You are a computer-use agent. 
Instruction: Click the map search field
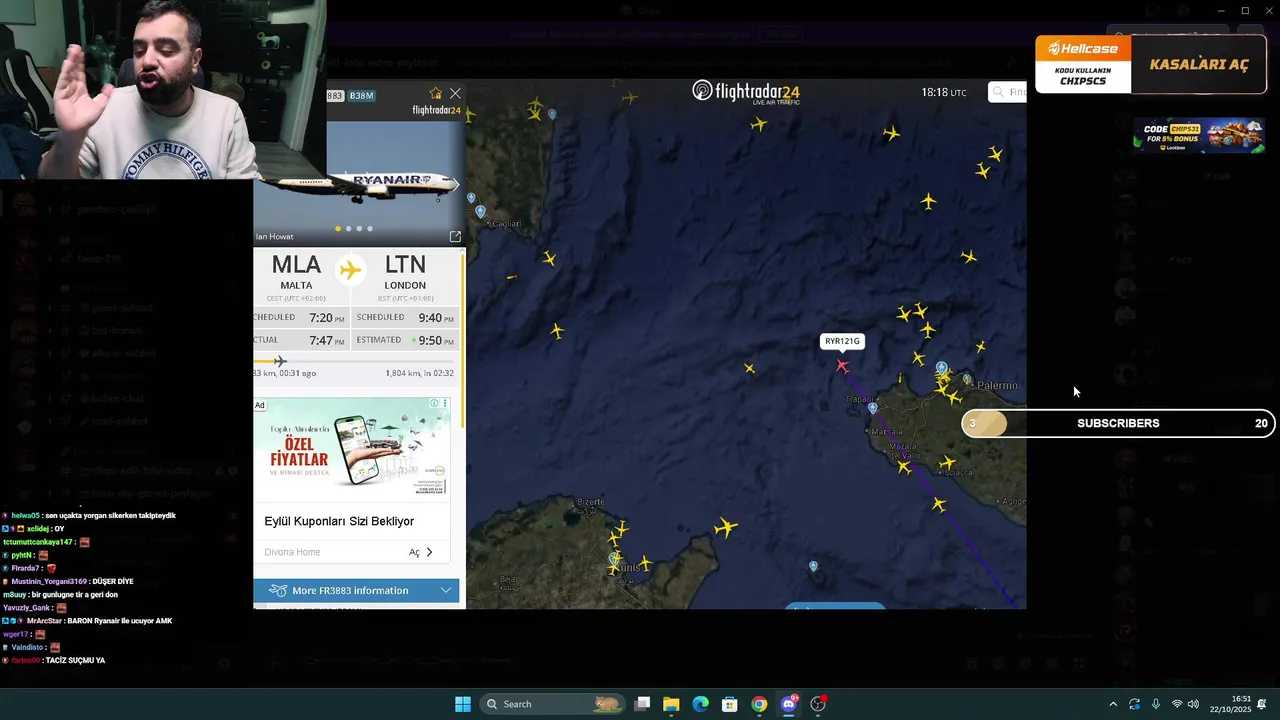(x=1008, y=92)
